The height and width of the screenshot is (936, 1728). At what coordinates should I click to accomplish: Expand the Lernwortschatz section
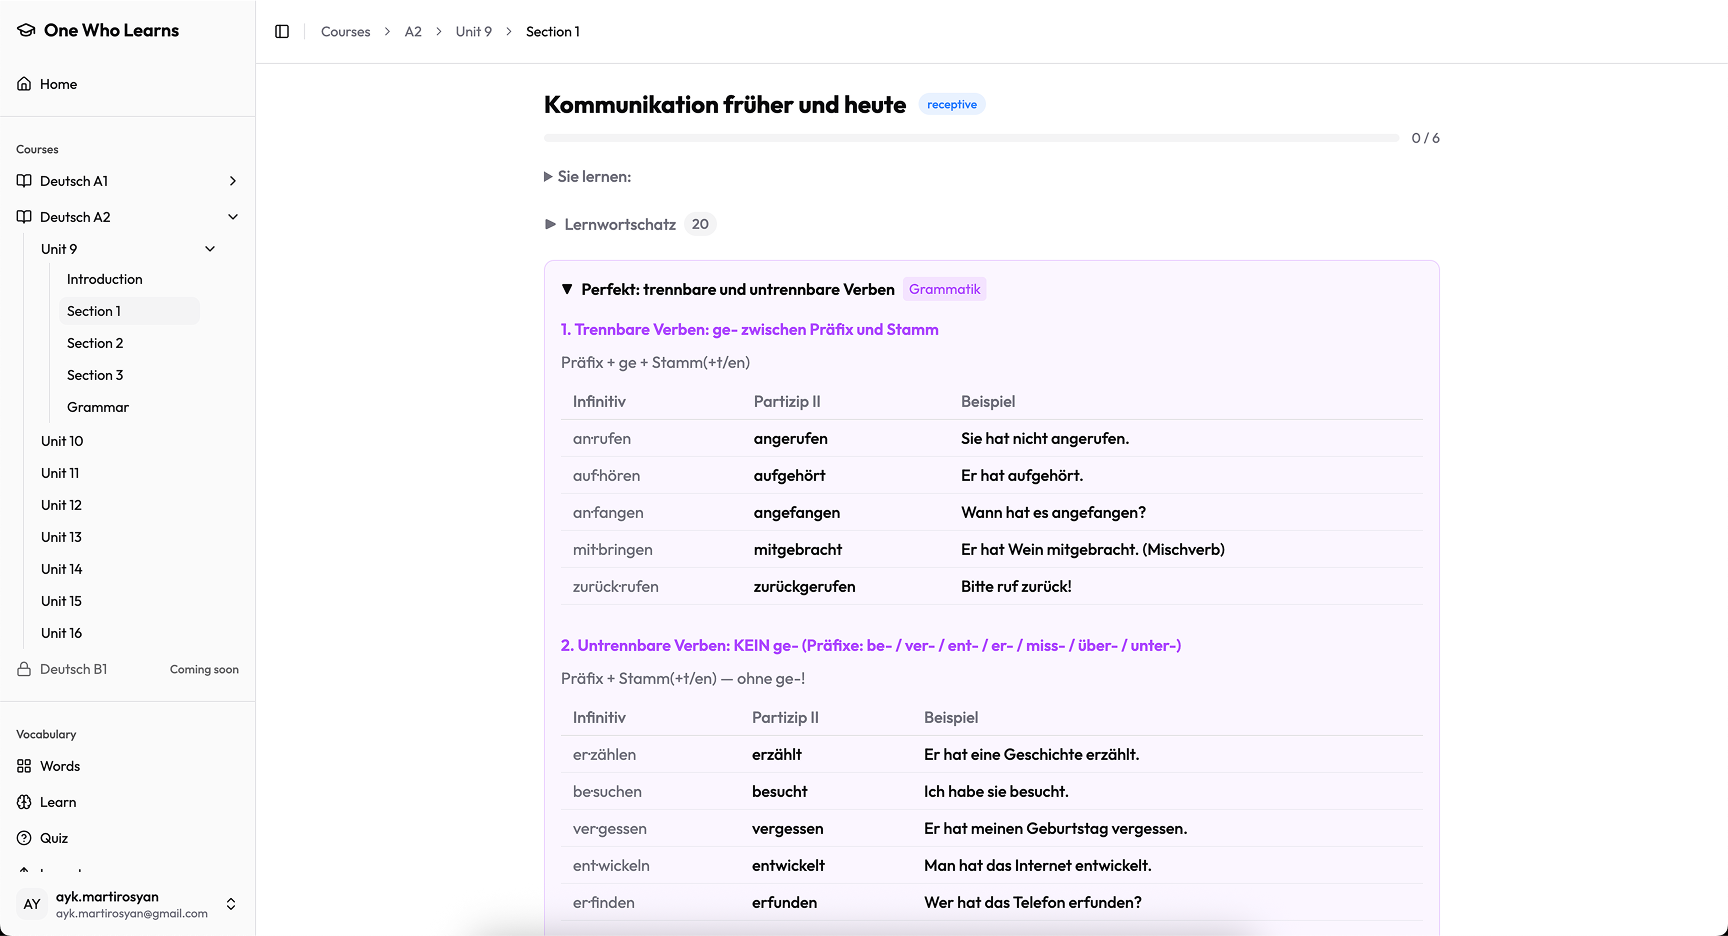point(550,223)
